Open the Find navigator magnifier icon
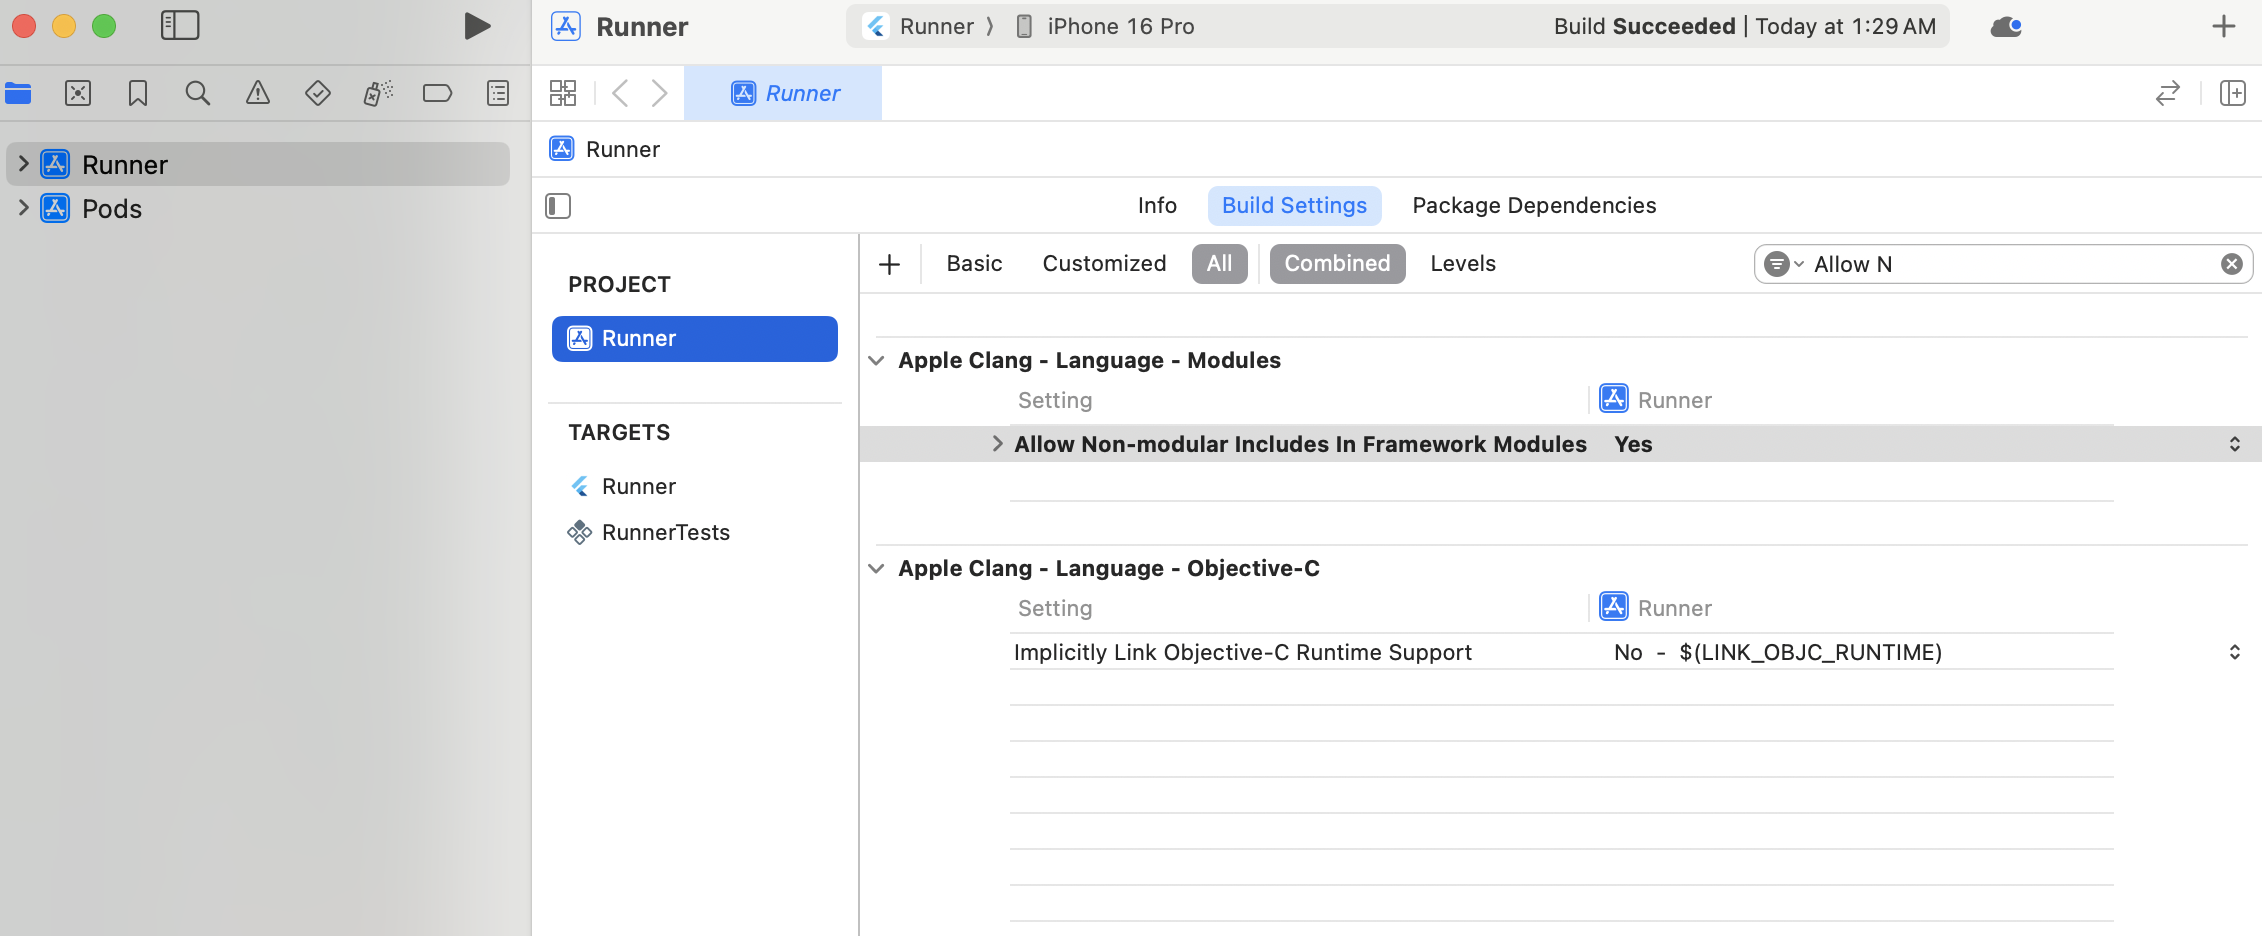2262x936 pixels. click(198, 94)
